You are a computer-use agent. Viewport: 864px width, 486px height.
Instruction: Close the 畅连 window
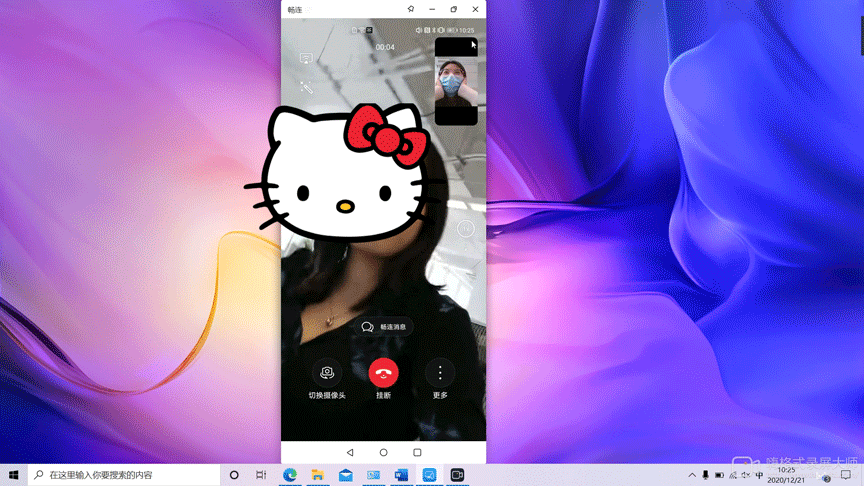click(475, 9)
